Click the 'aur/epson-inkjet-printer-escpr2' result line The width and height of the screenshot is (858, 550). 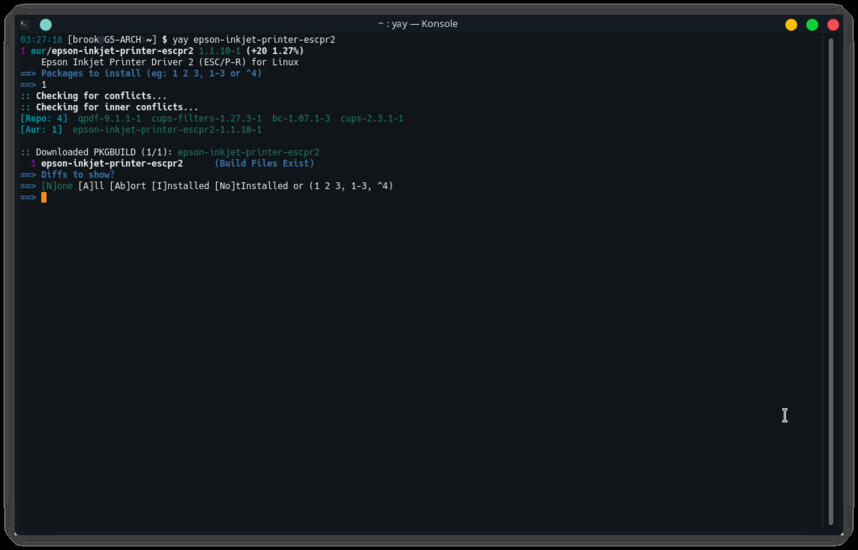coord(162,51)
